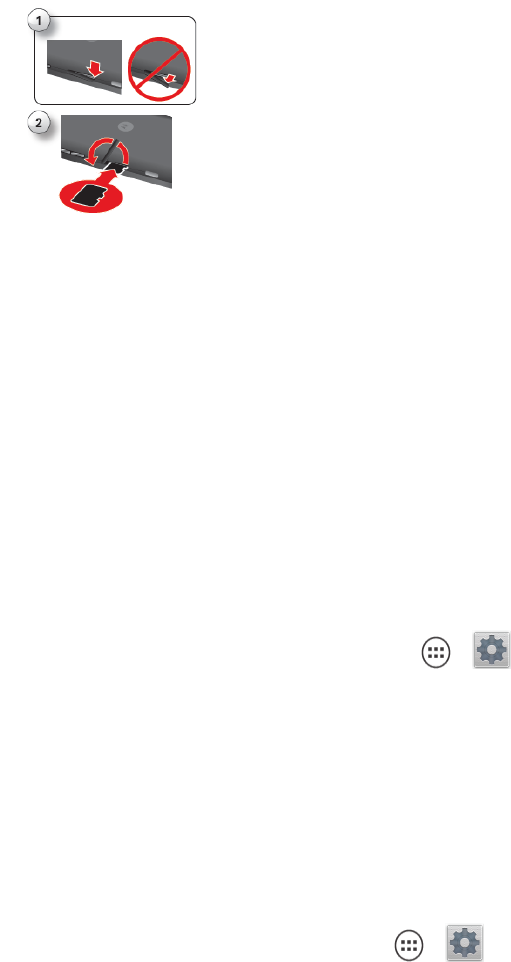Click the step 2 number badge
Screen dimensions: 511x962
39,123
